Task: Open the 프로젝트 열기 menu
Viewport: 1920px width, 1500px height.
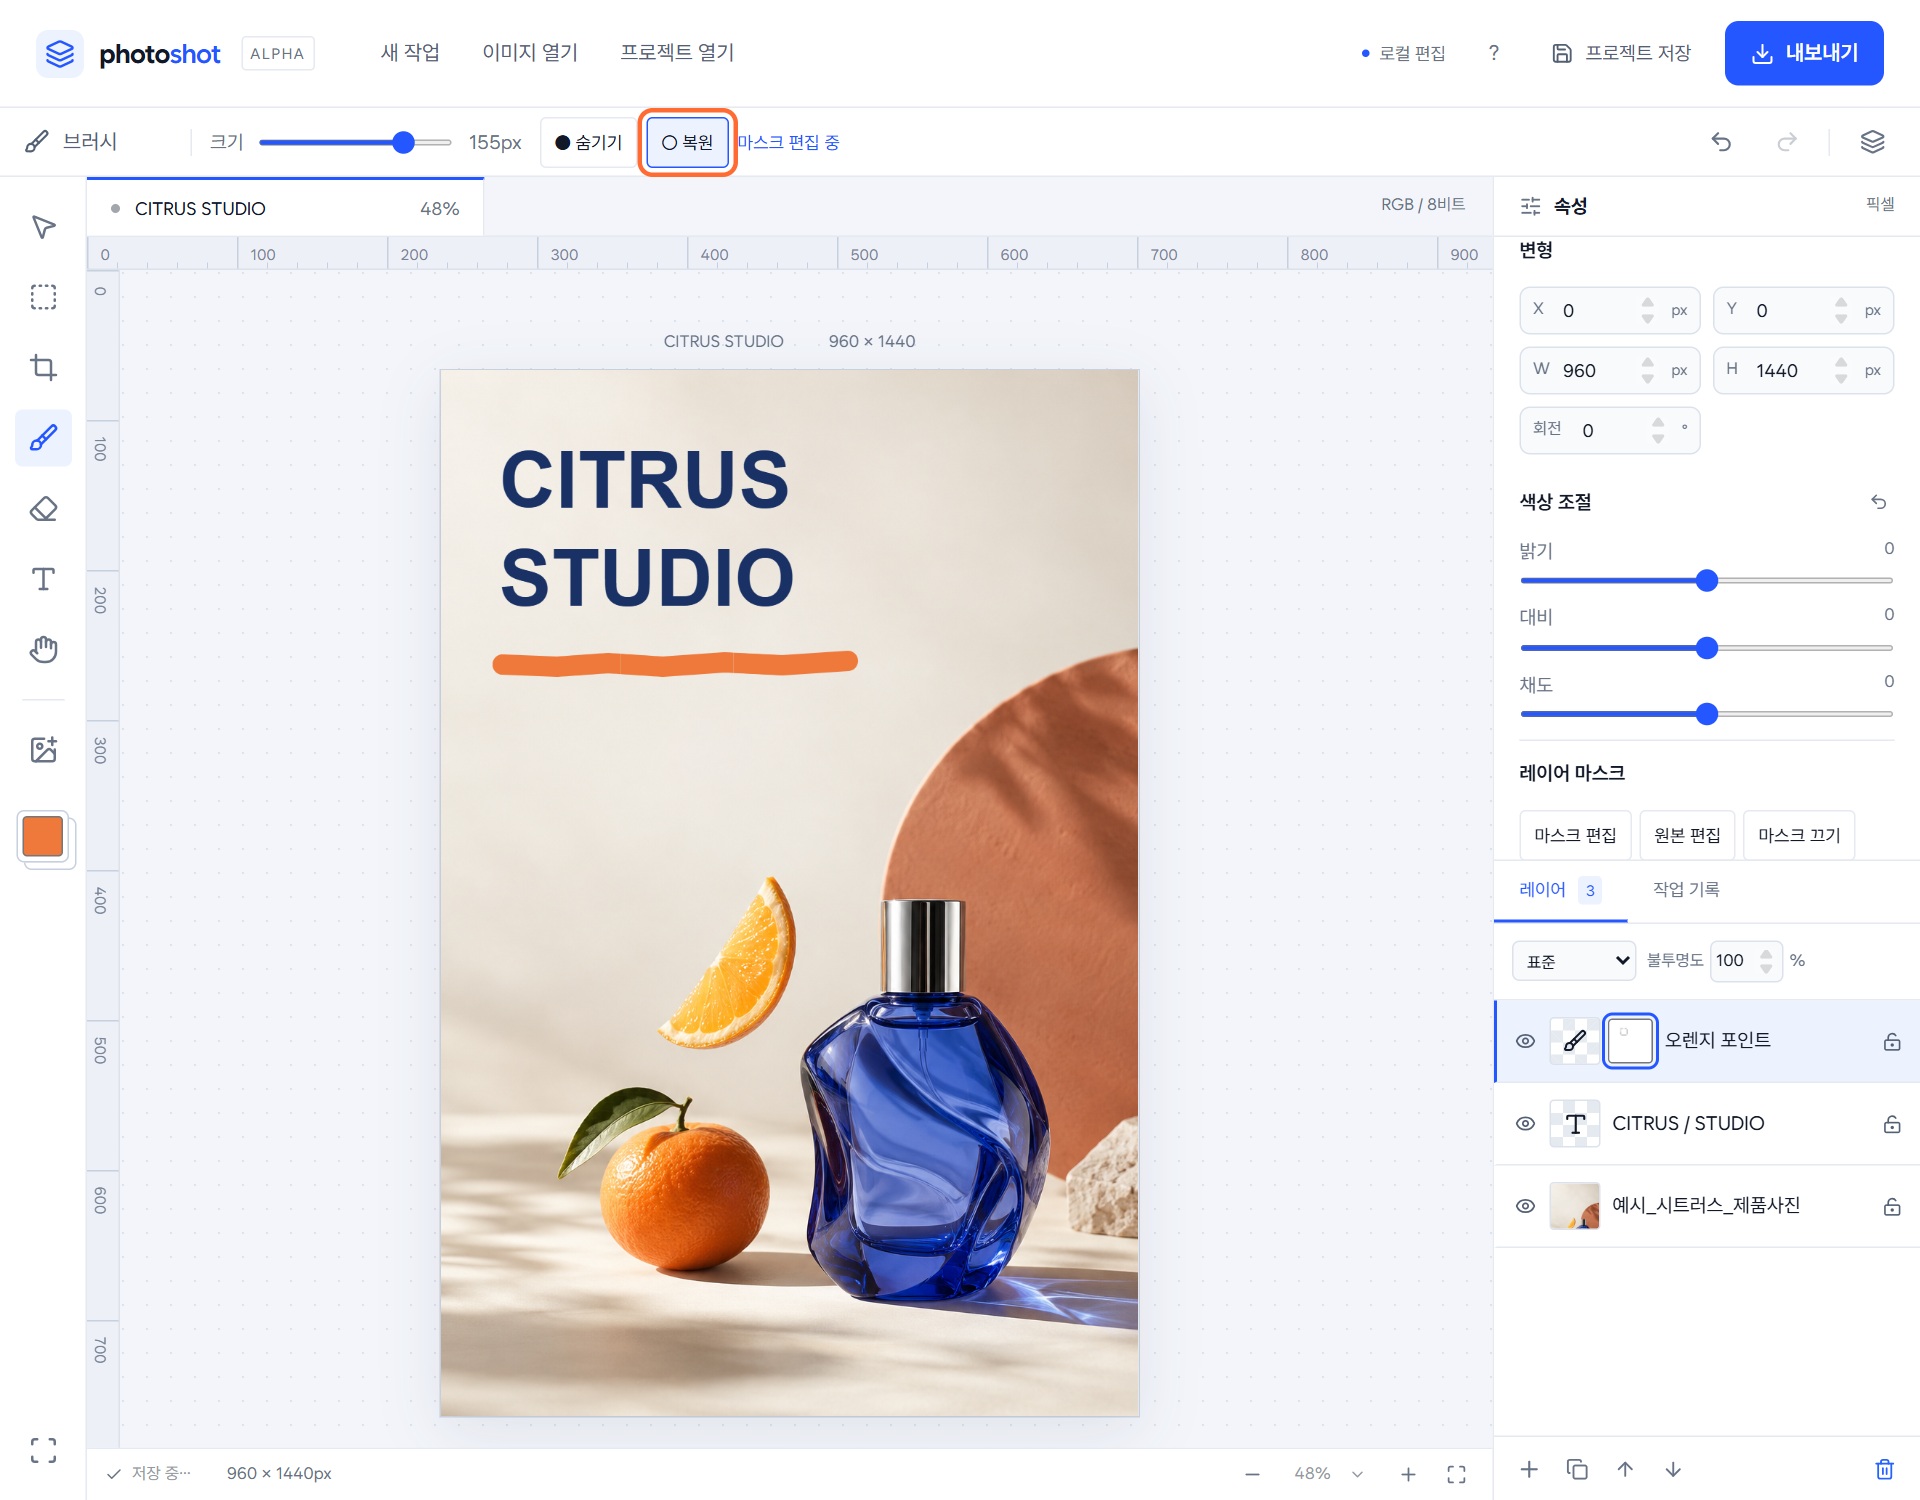Action: click(x=677, y=53)
